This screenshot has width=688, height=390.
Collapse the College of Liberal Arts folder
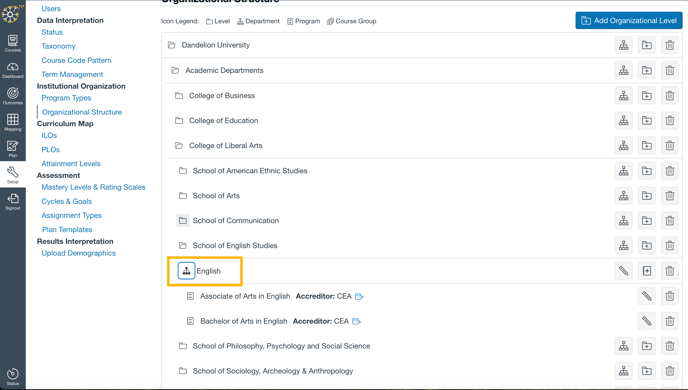pyautogui.click(x=179, y=145)
